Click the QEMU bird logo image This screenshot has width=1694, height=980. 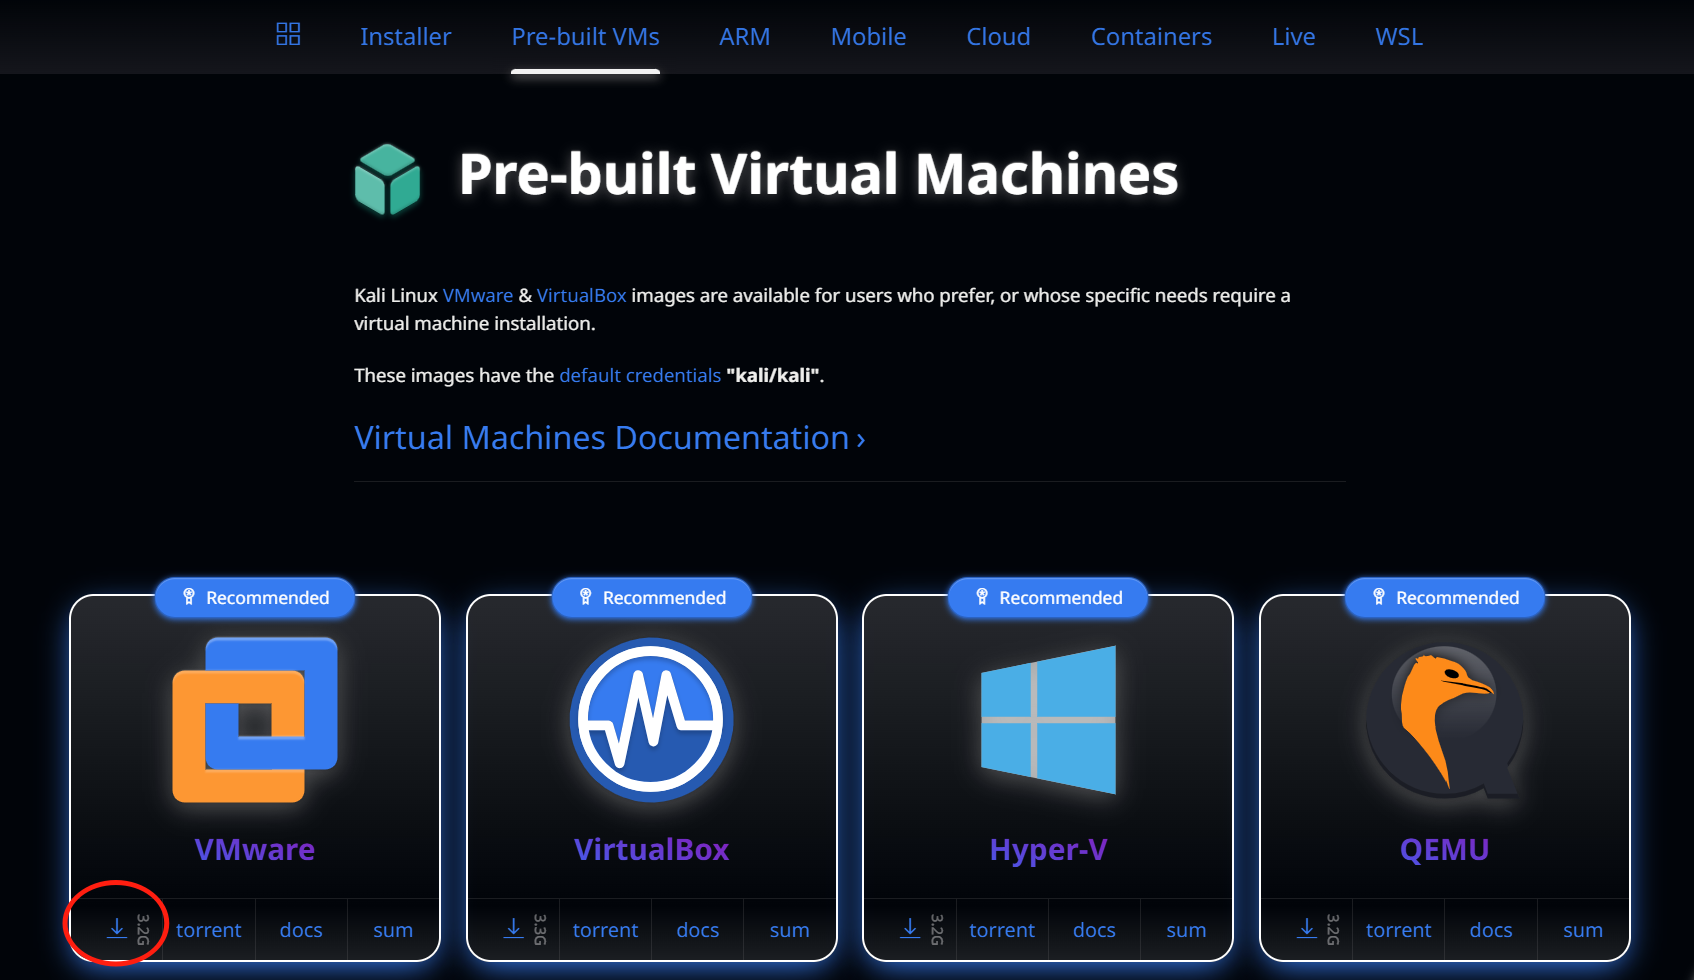[x=1445, y=722]
